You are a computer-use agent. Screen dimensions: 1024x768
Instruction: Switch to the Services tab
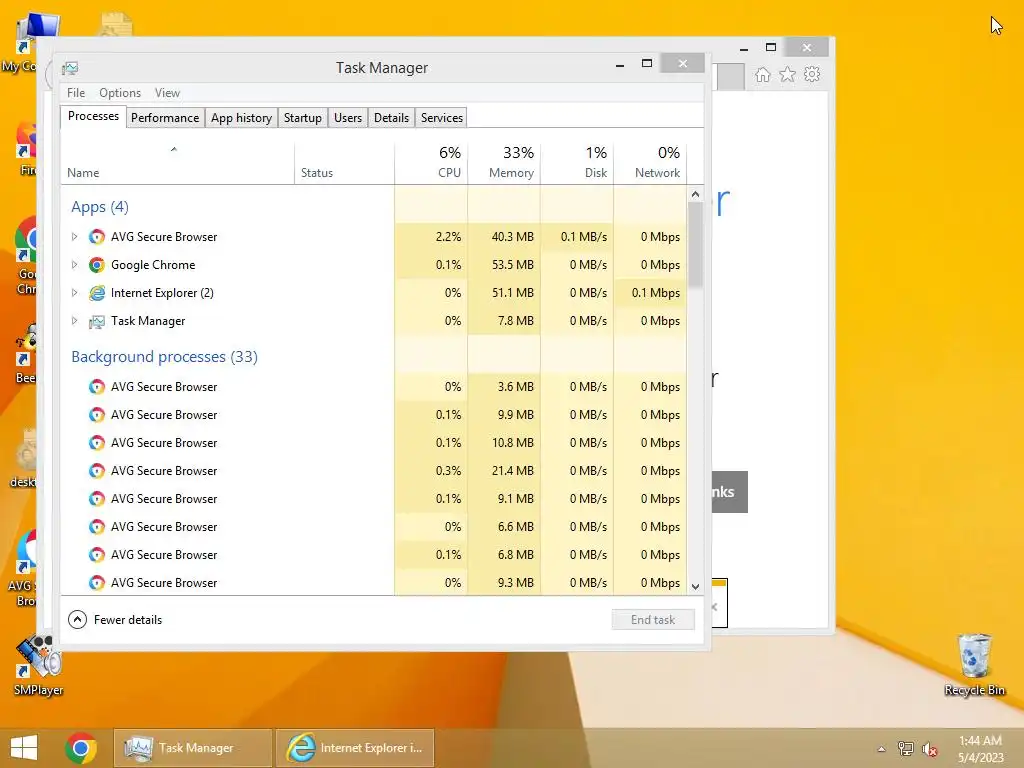click(441, 118)
